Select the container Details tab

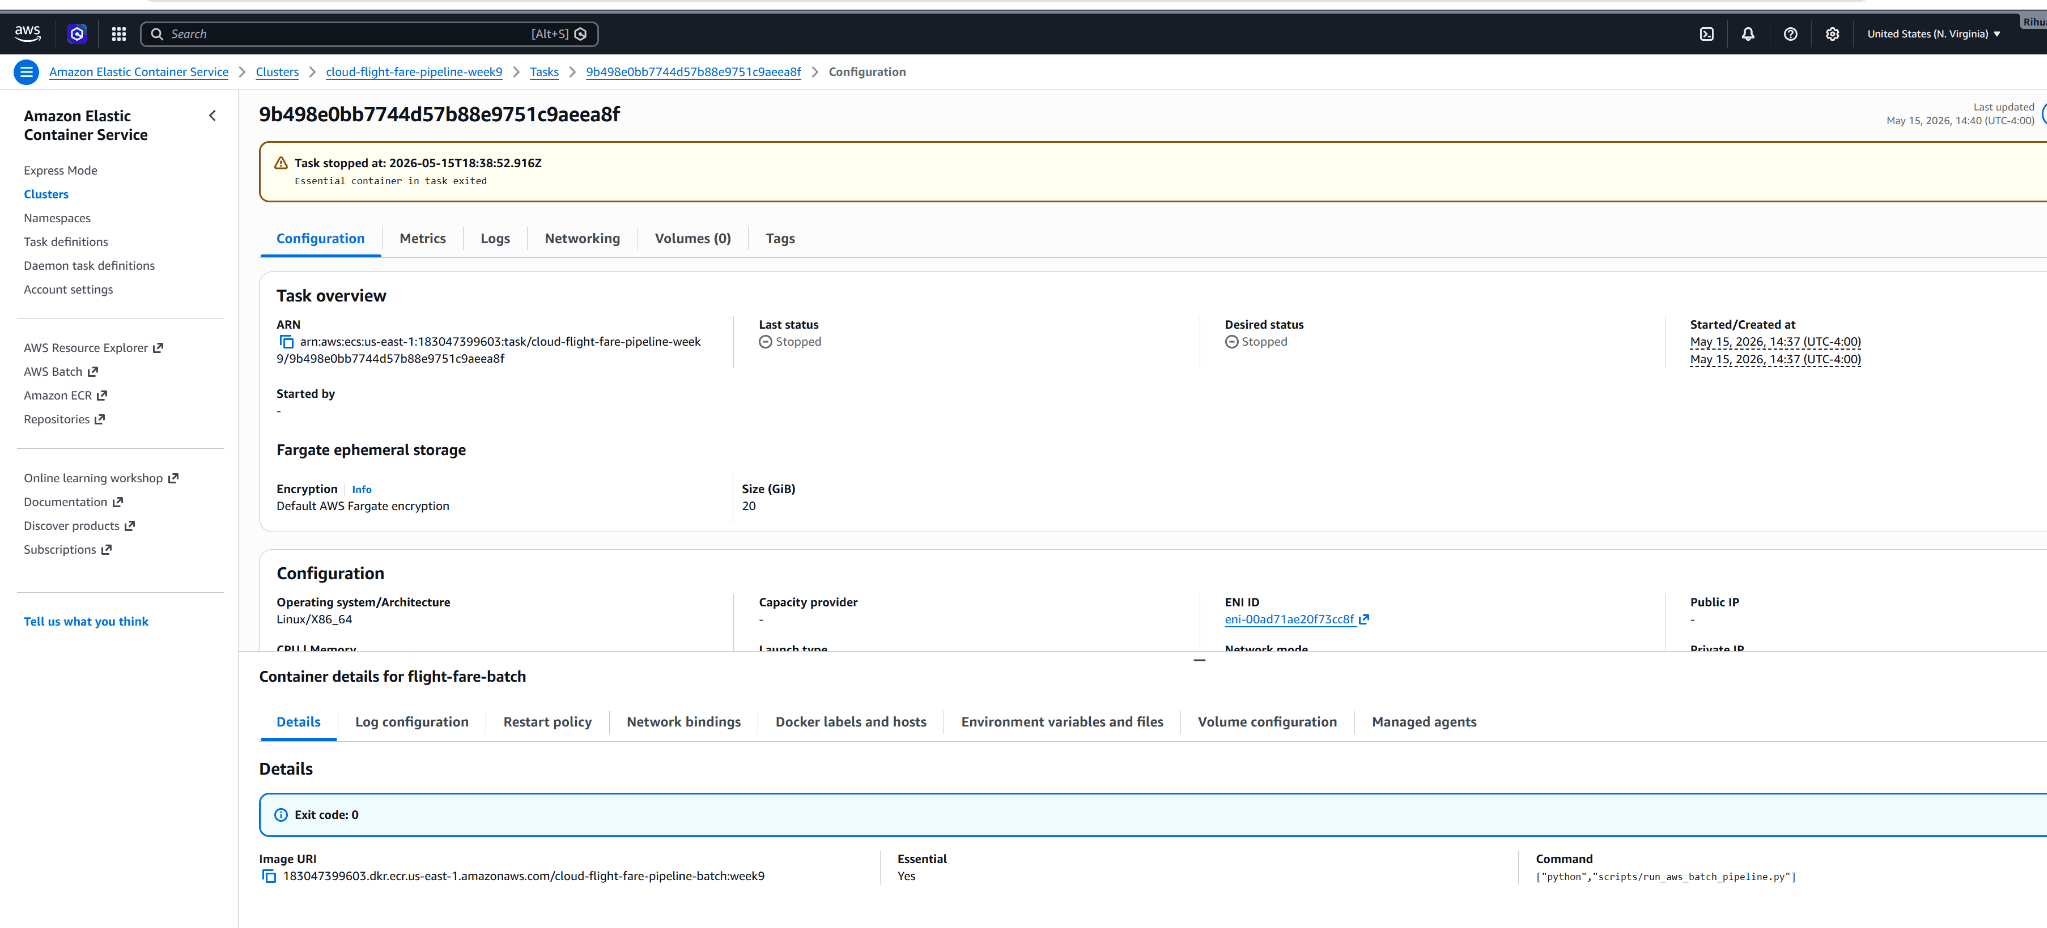(x=299, y=722)
